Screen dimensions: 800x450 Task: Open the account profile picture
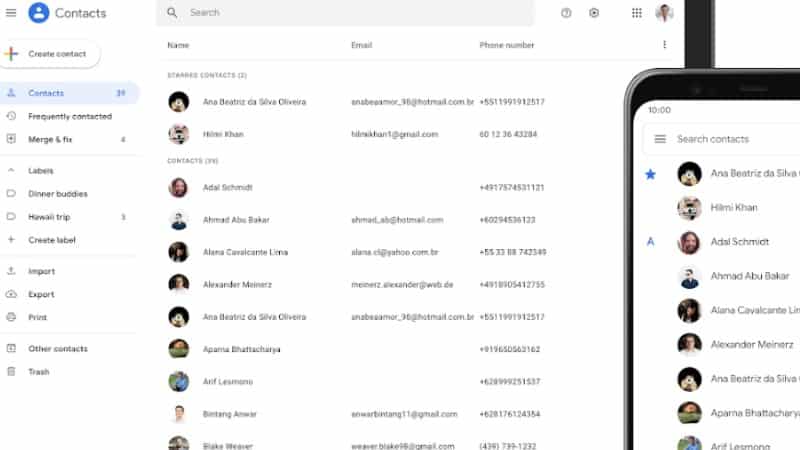tap(664, 13)
